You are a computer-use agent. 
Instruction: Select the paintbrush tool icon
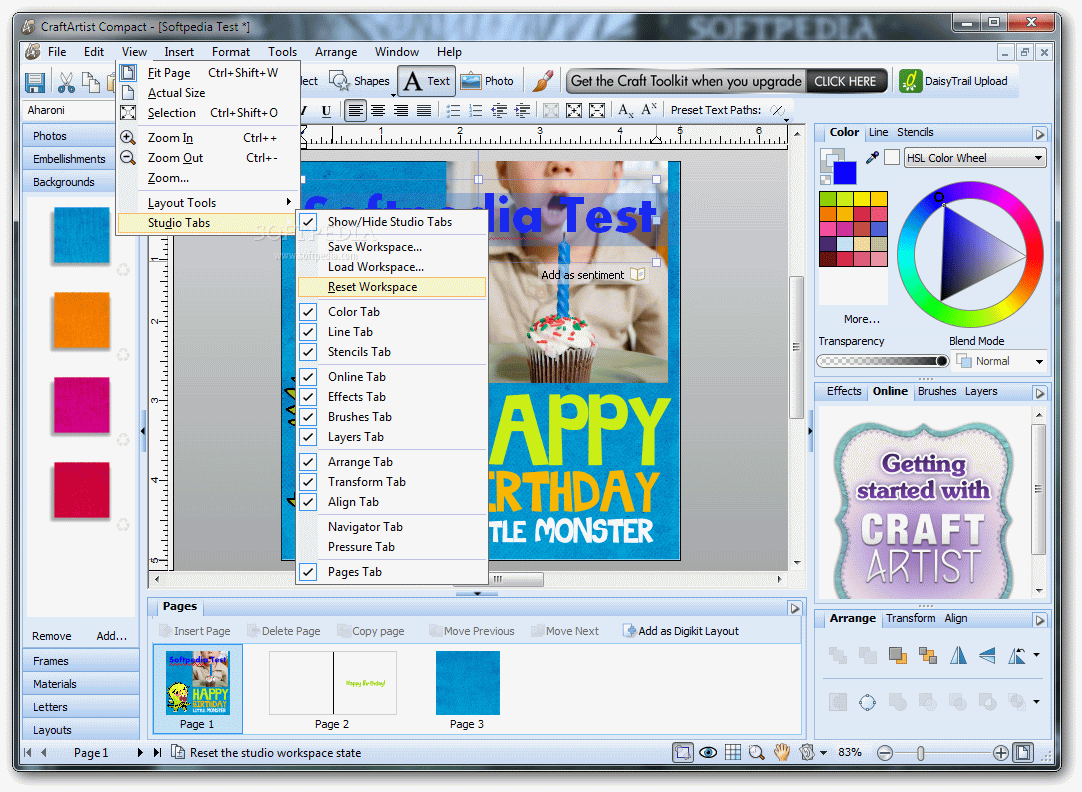pyautogui.click(x=543, y=81)
